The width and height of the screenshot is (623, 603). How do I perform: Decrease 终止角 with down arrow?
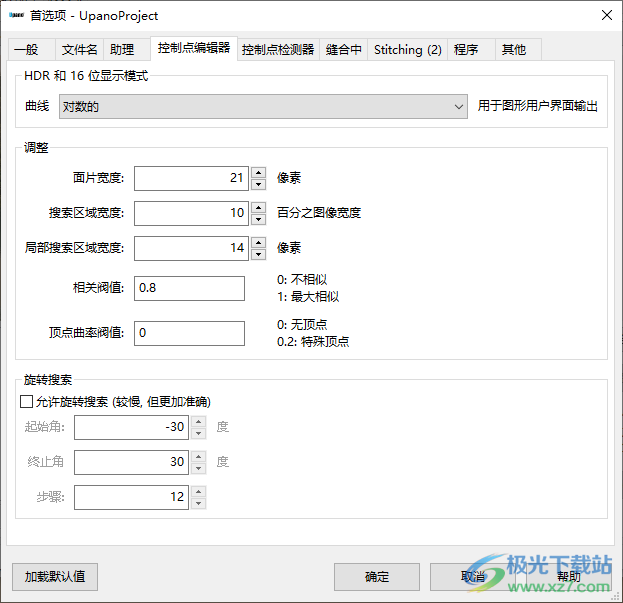198,468
